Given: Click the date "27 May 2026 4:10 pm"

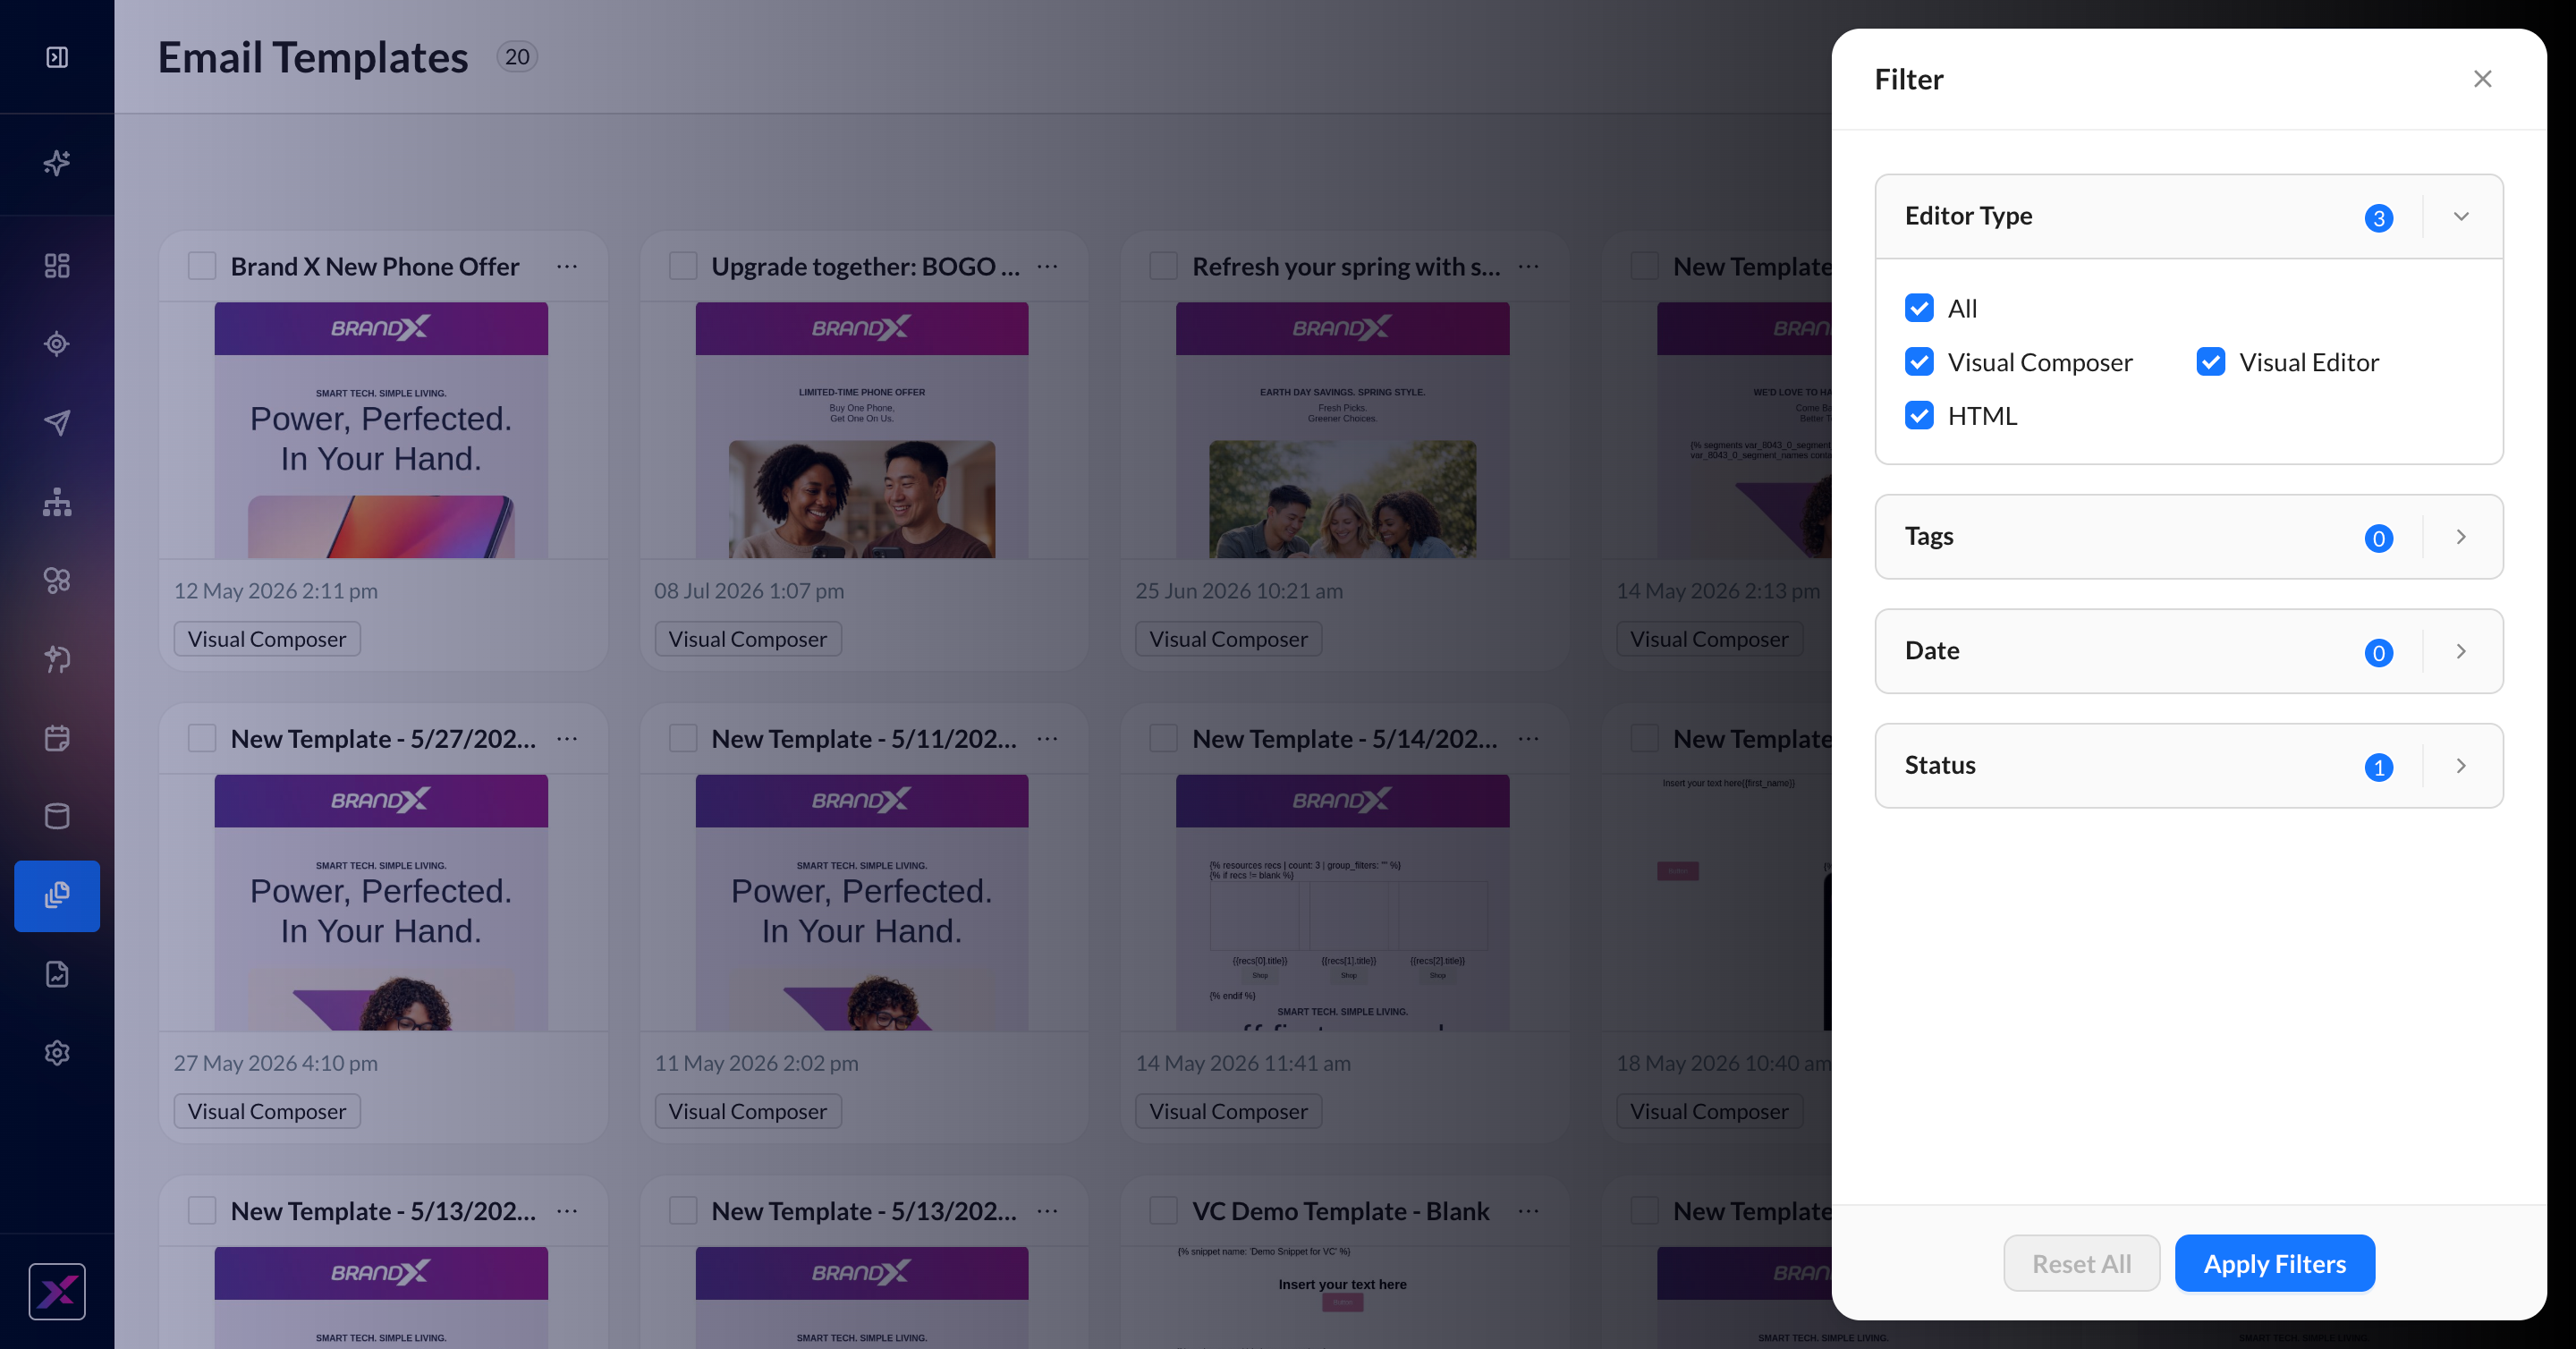Looking at the screenshot, I should point(276,1063).
